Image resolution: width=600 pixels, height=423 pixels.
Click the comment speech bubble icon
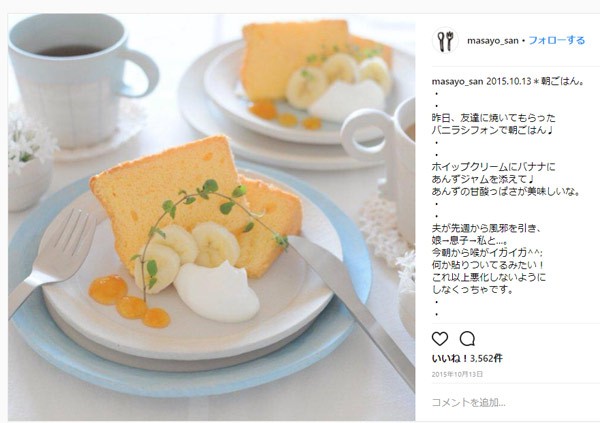pyautogui.click(x=467, y=339)
